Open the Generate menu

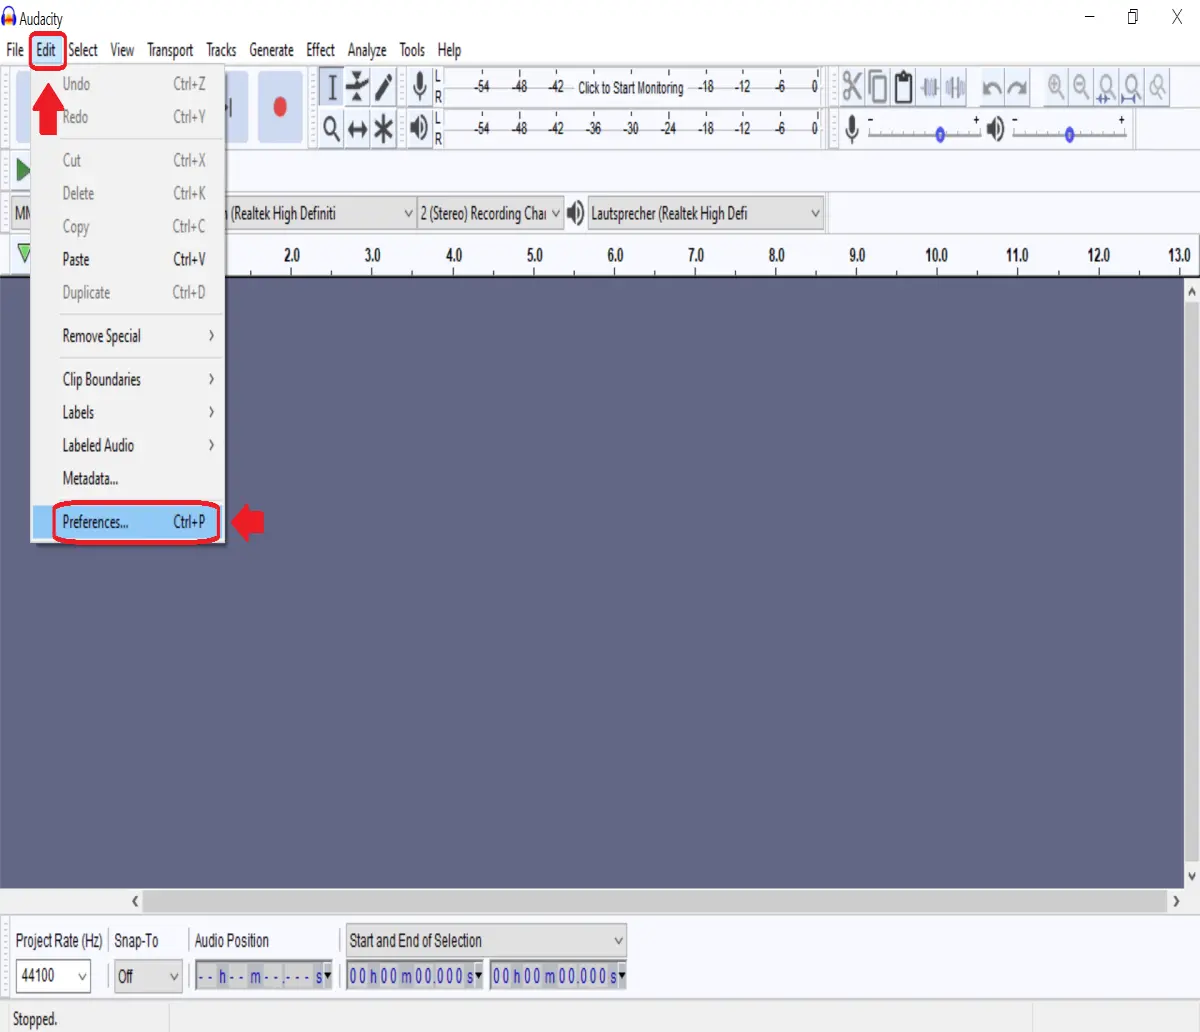pyautogui.click(x=271, y=50)
